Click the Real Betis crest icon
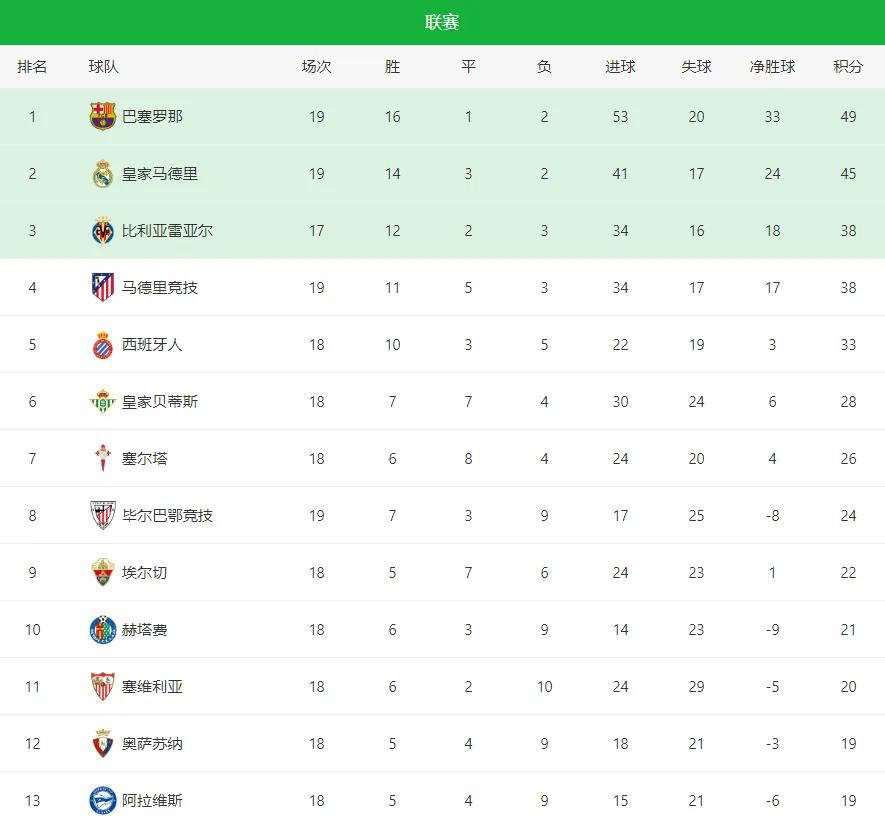 click(103, 402)
